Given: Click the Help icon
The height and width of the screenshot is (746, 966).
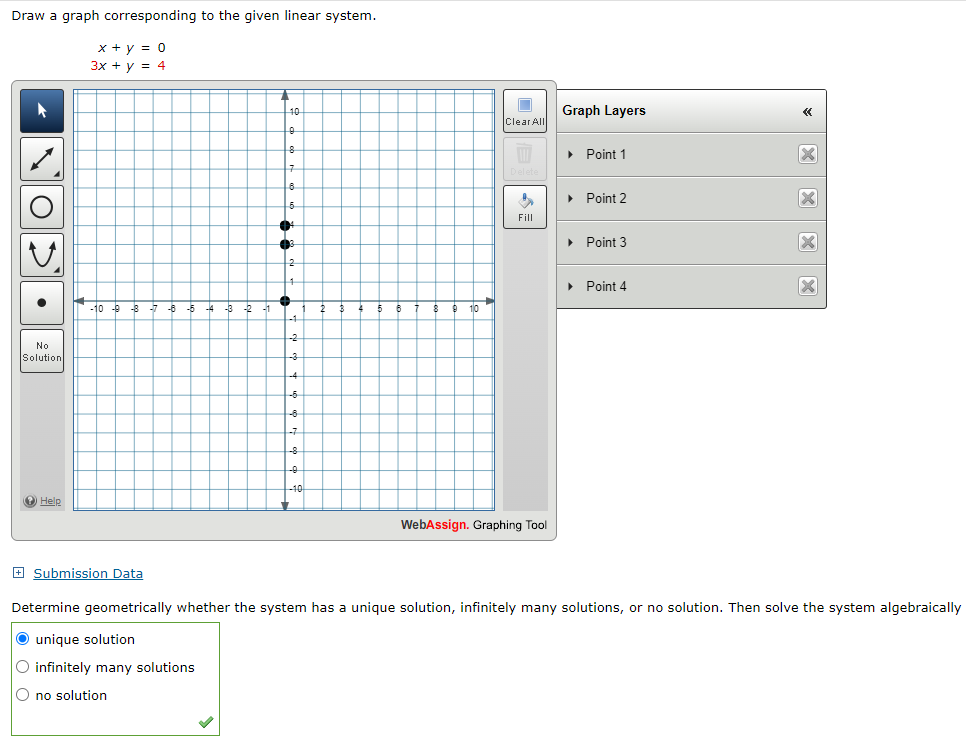Looking at the screenshot, I should tap(31, 501).
